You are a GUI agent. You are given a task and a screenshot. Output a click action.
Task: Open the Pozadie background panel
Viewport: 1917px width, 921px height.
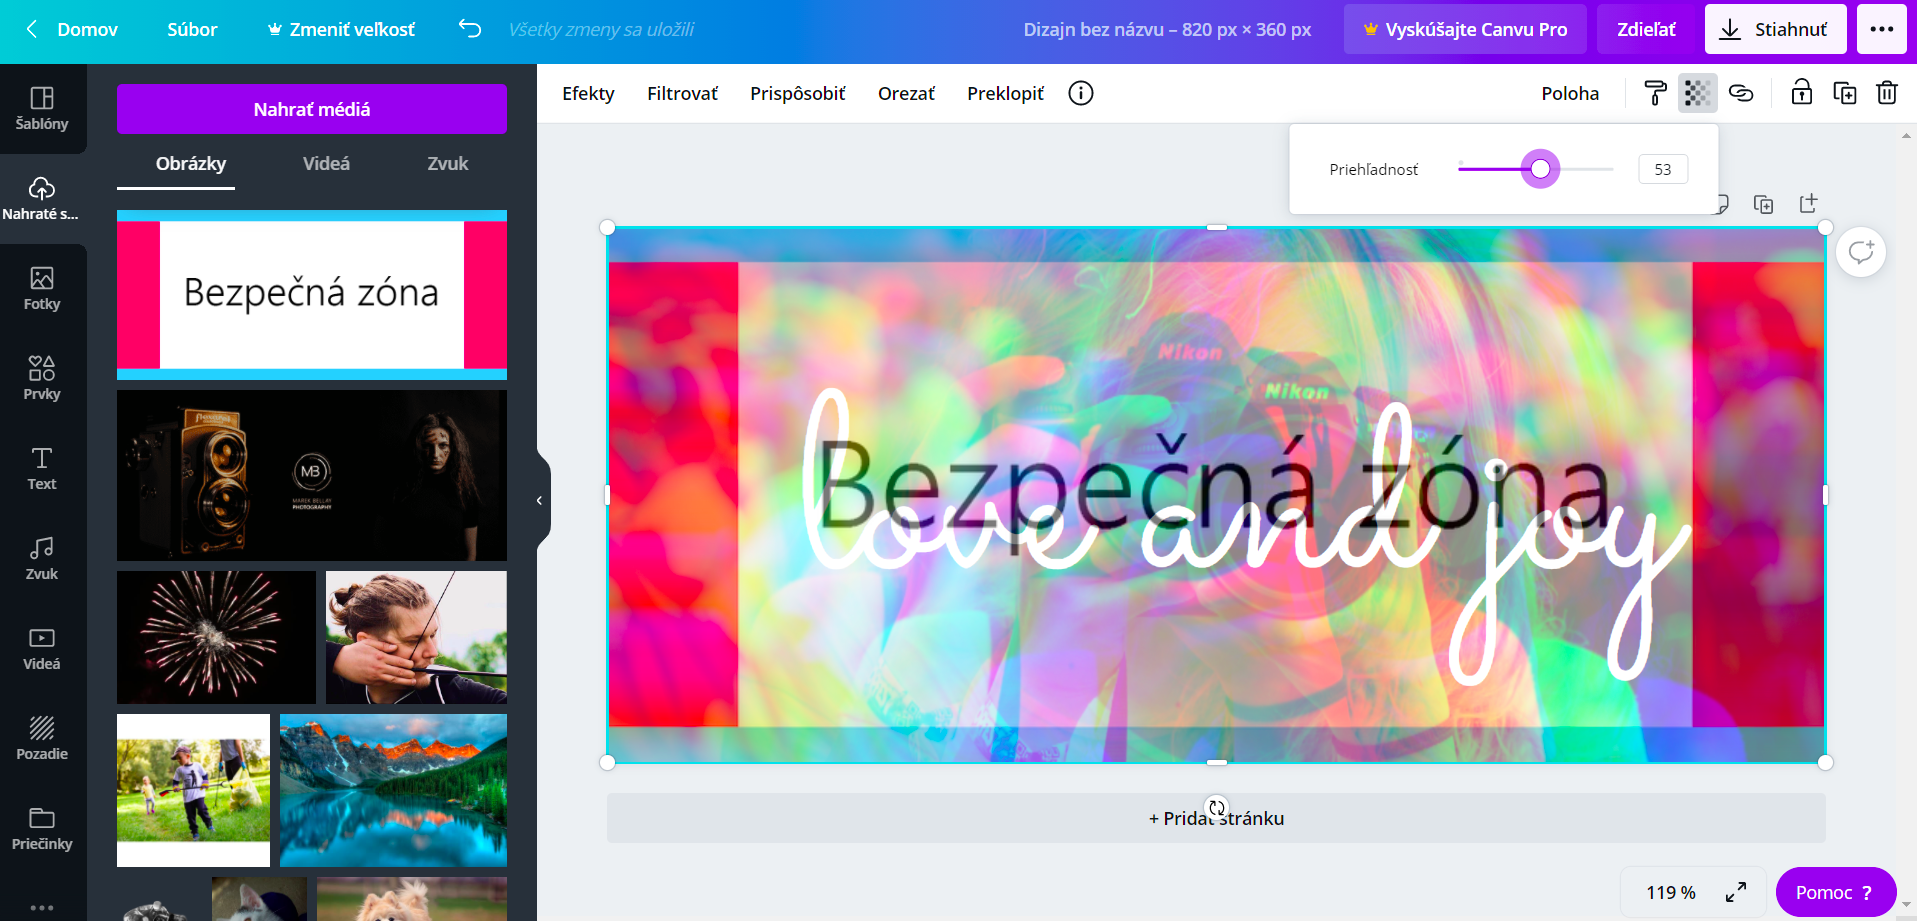click(x=42, y=739)
